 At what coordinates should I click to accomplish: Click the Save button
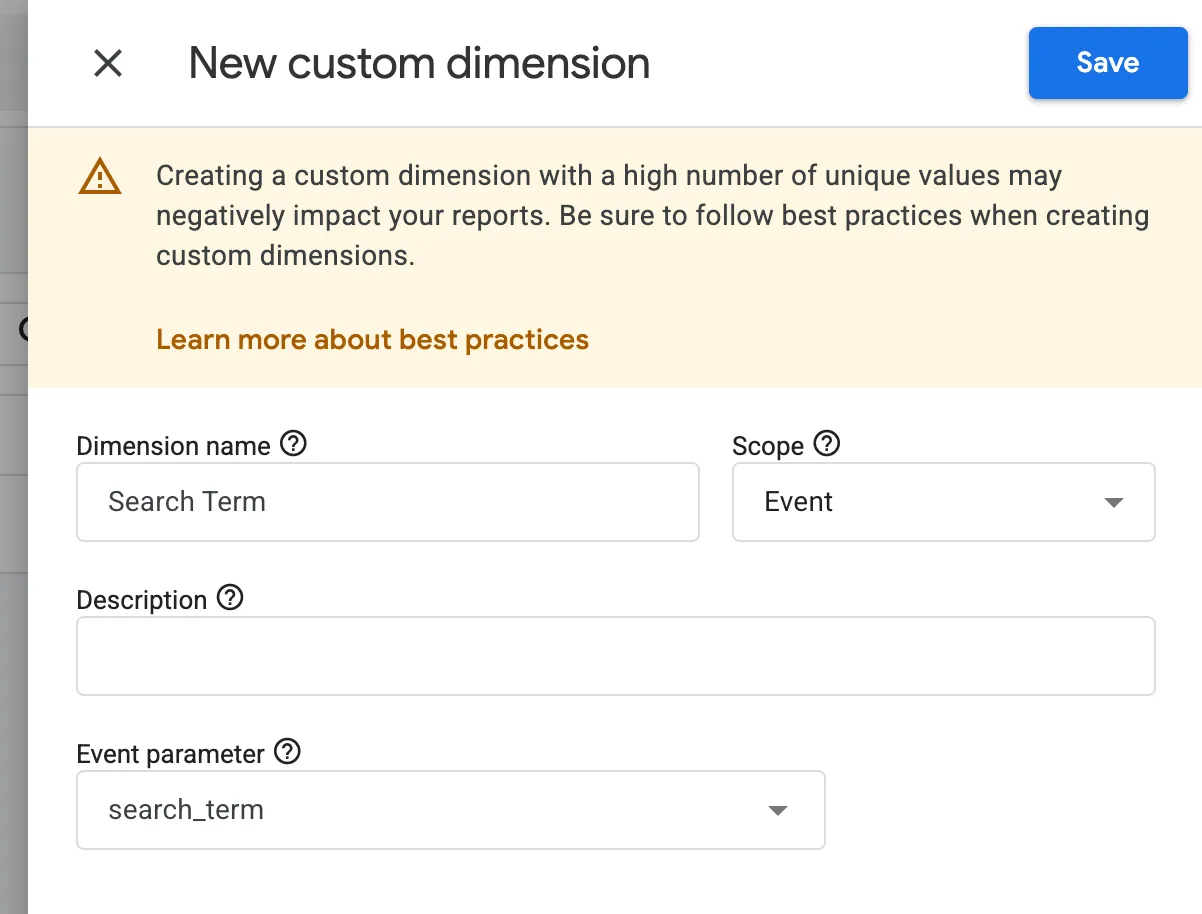[1108, 63]
